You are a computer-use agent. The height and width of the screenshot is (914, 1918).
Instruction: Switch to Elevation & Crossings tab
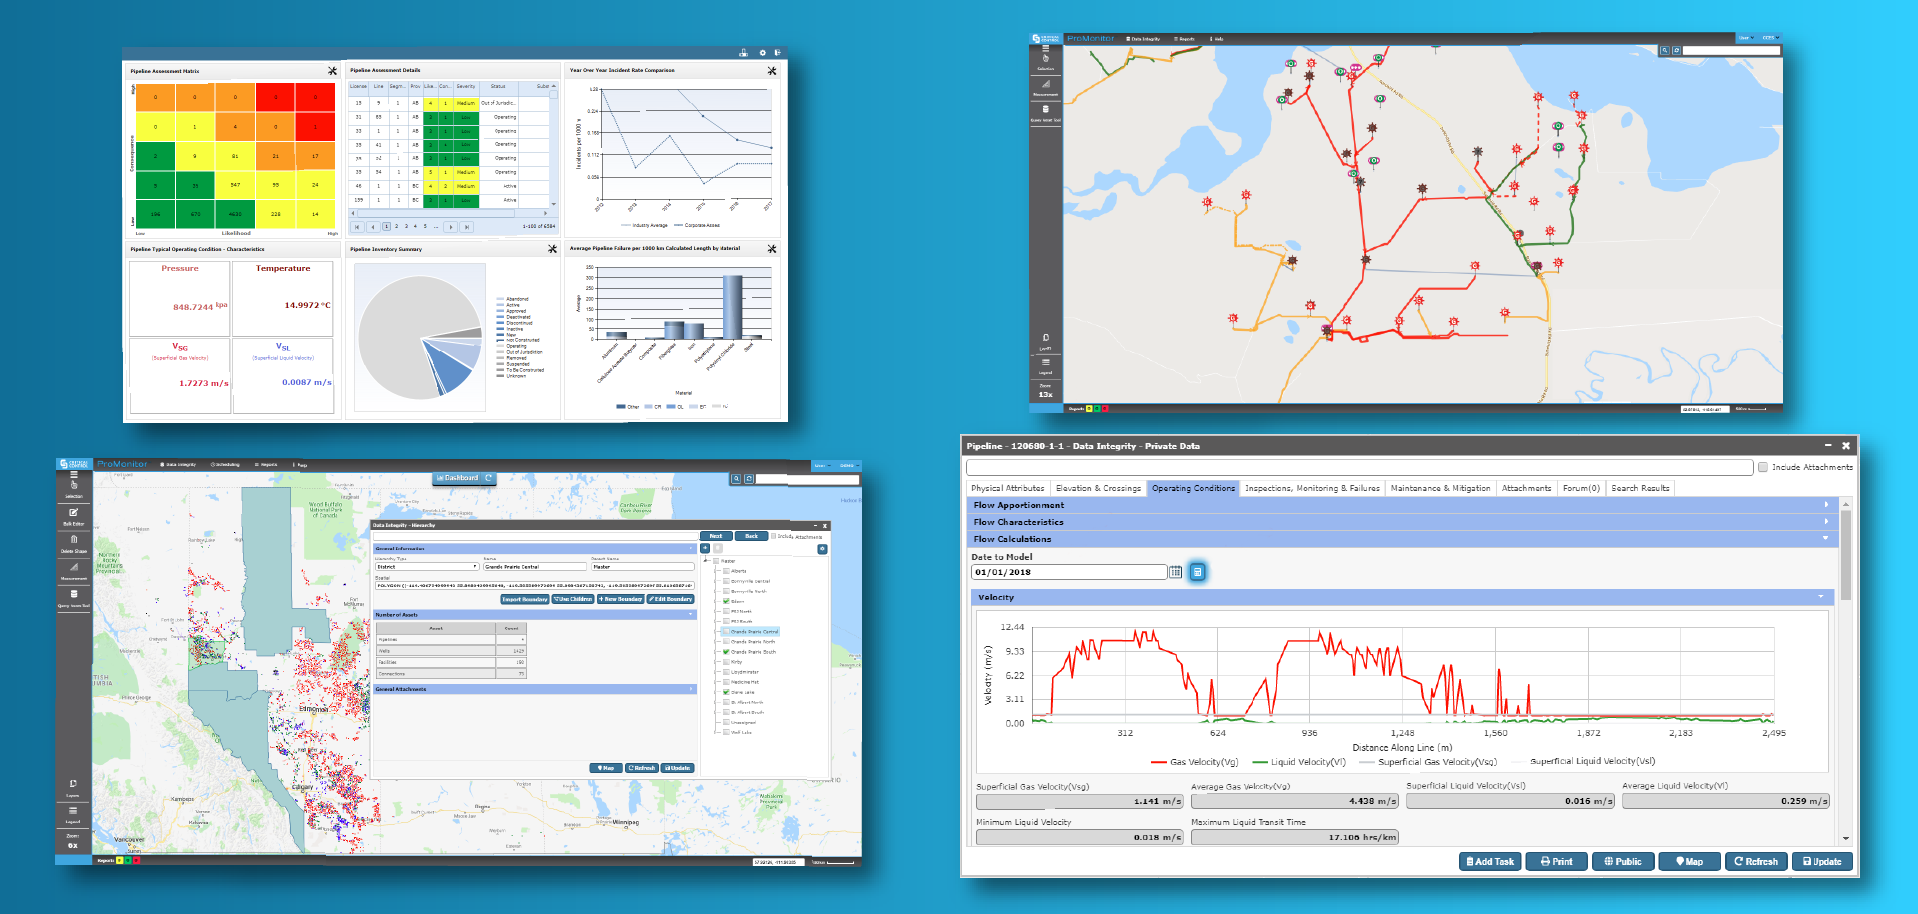coord(1098,488)
